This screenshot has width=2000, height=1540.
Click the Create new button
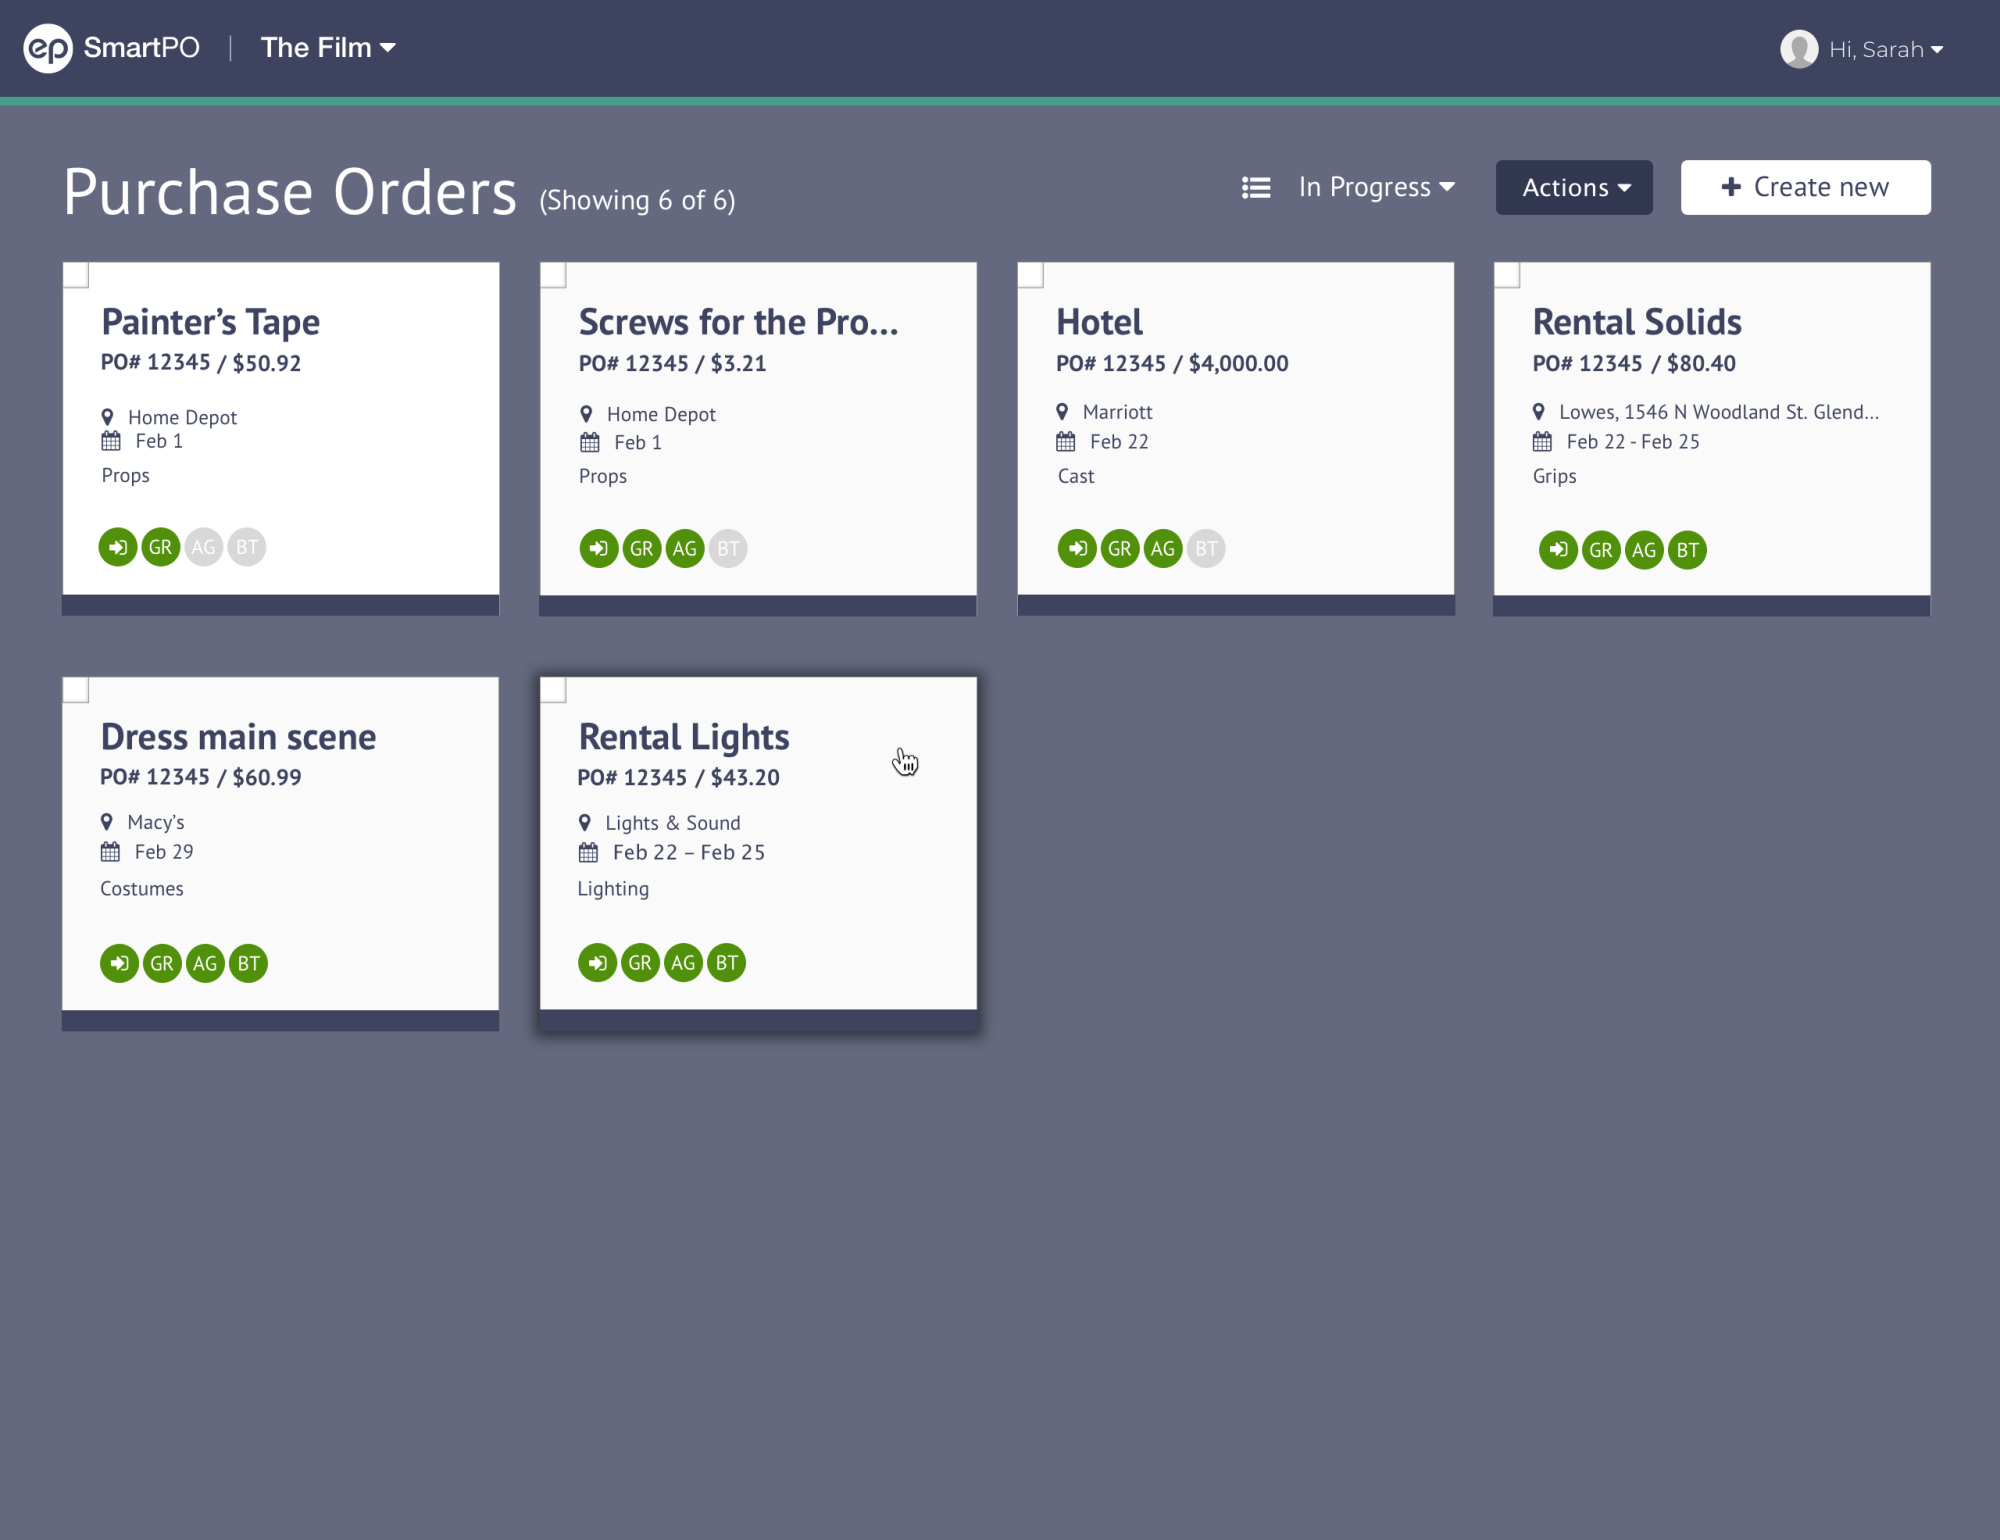coord(1805,187)
